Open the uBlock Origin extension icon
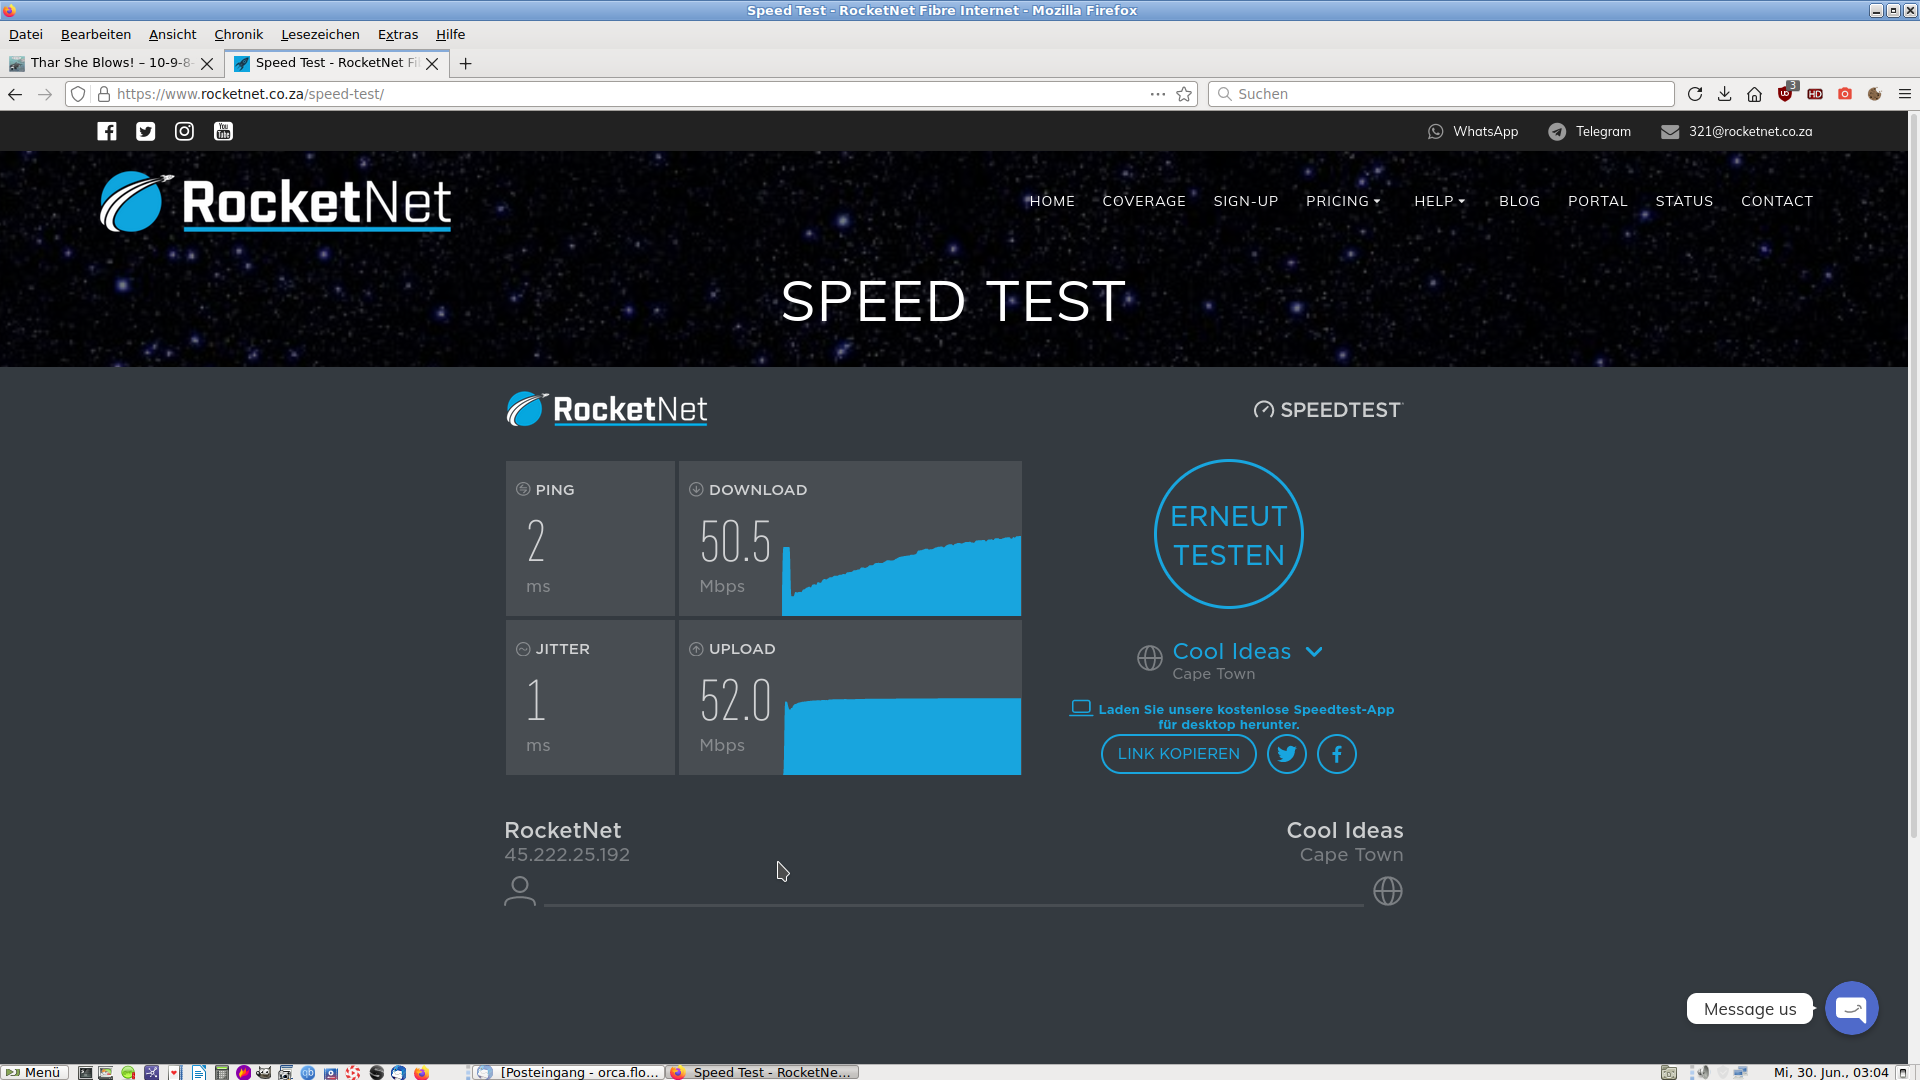 [1786, 93]
